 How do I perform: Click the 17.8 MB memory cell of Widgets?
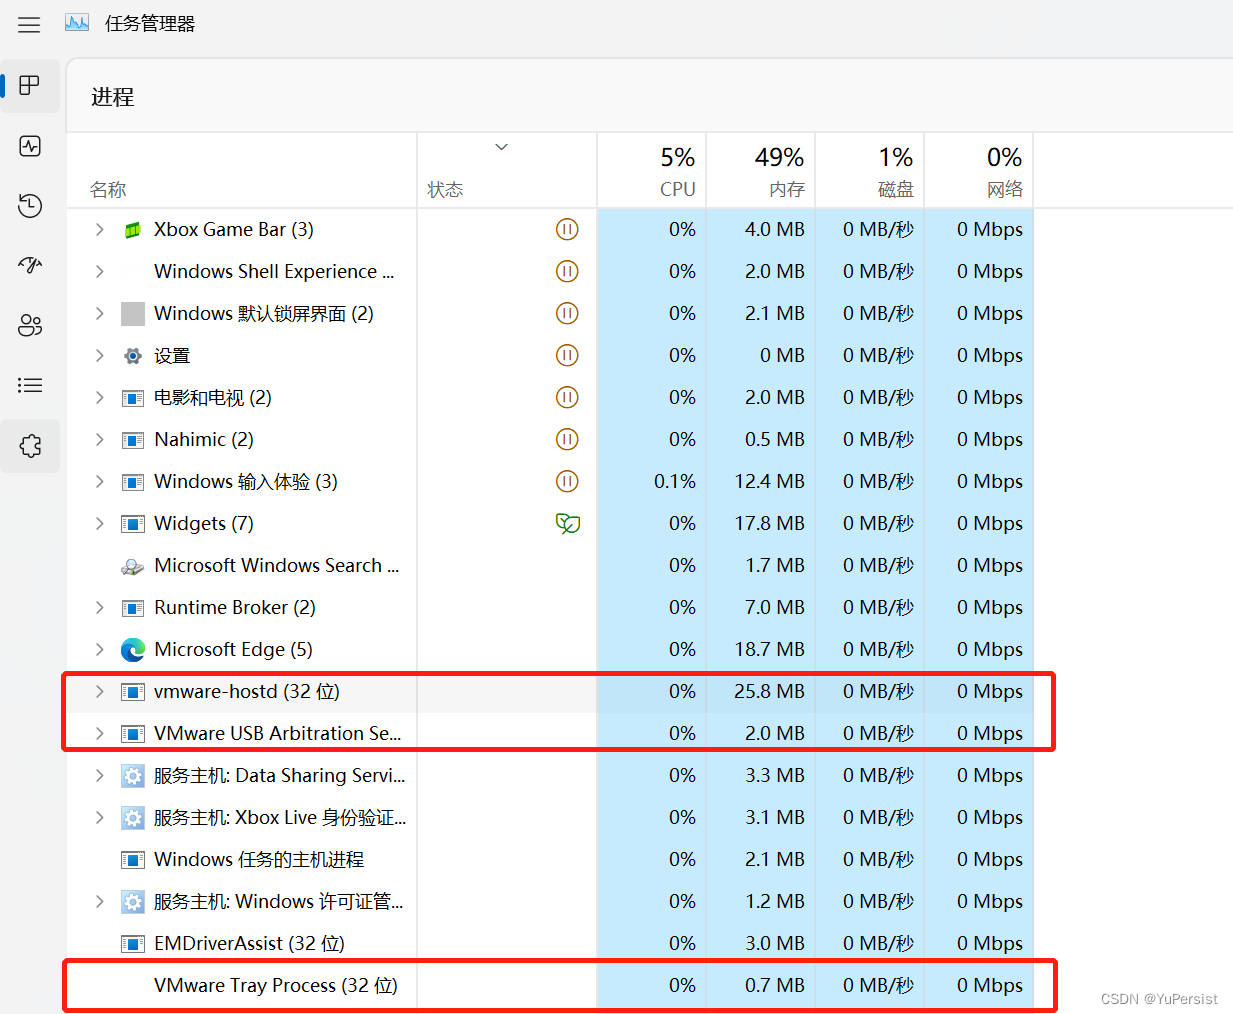pos(761,523)
